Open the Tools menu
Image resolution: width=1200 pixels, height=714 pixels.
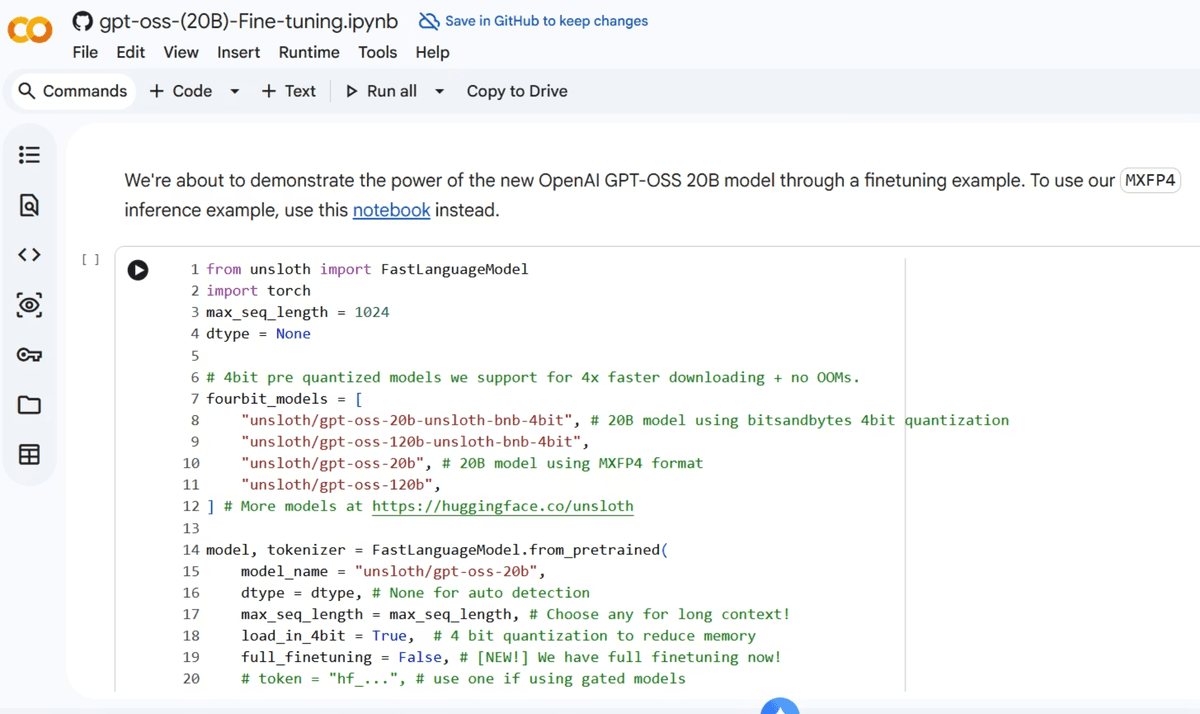(x=377, y=52)
